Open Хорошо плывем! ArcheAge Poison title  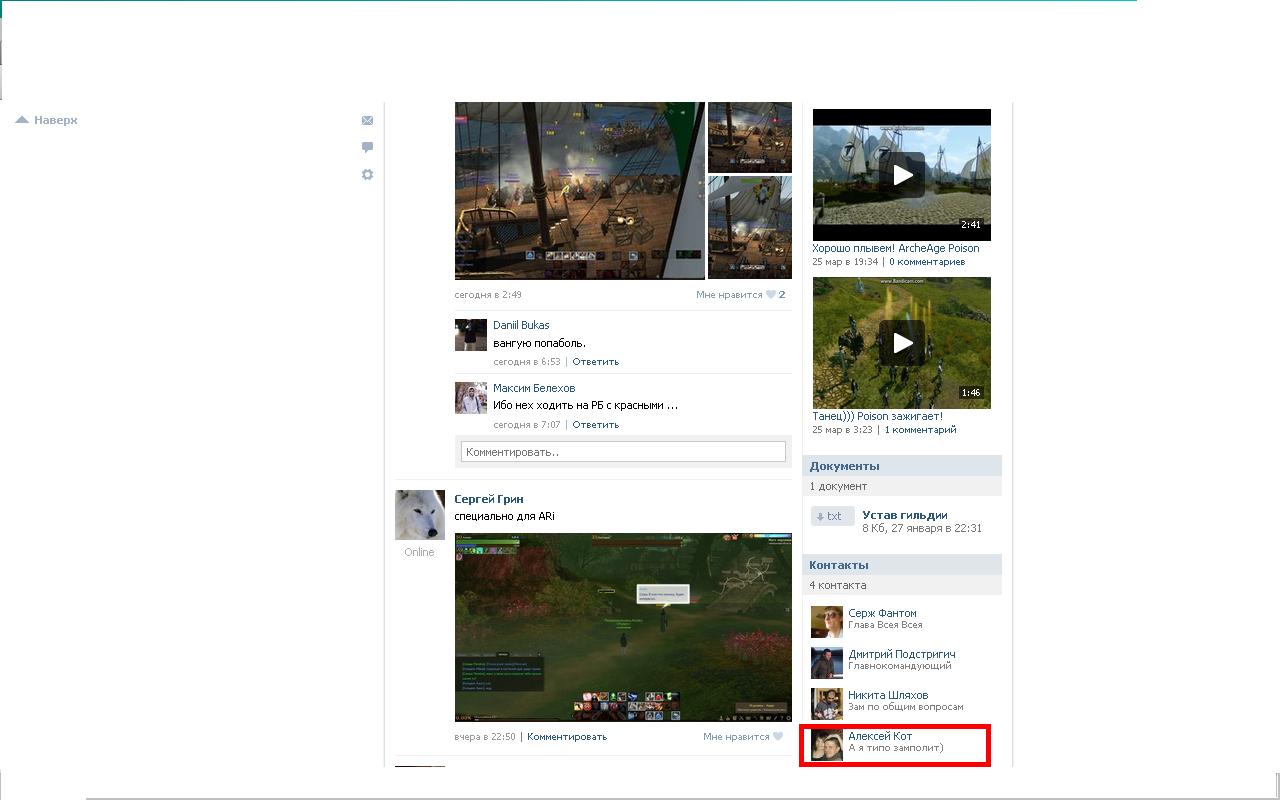pyautogui.click(x=896, y=249)
